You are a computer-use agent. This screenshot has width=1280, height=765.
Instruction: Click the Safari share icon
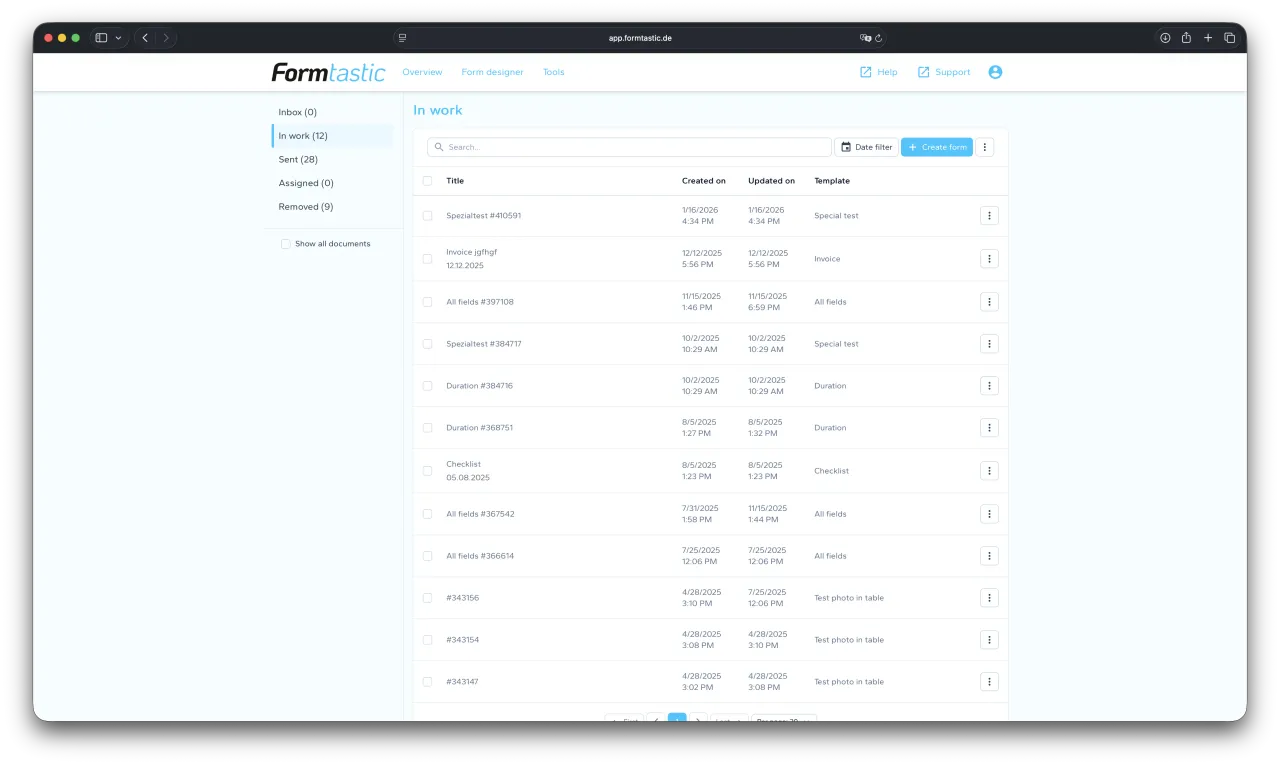coord(1186,38)
